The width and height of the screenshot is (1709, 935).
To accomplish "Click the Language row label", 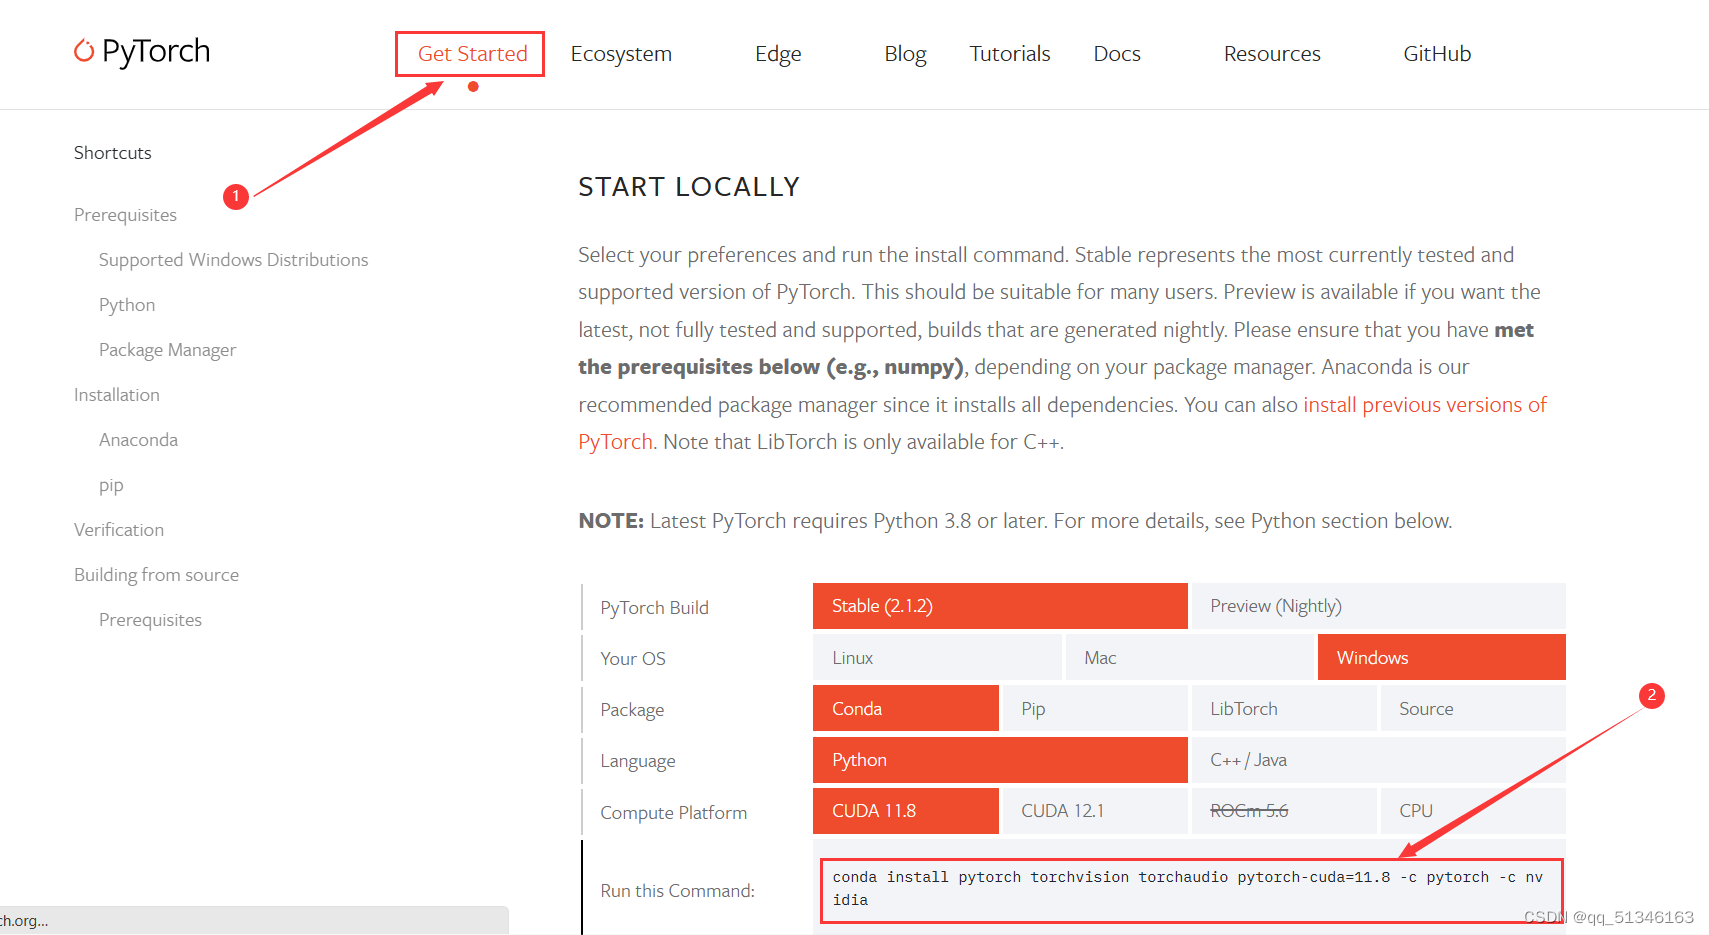I will pyautogui.click(x=638, y=761).
